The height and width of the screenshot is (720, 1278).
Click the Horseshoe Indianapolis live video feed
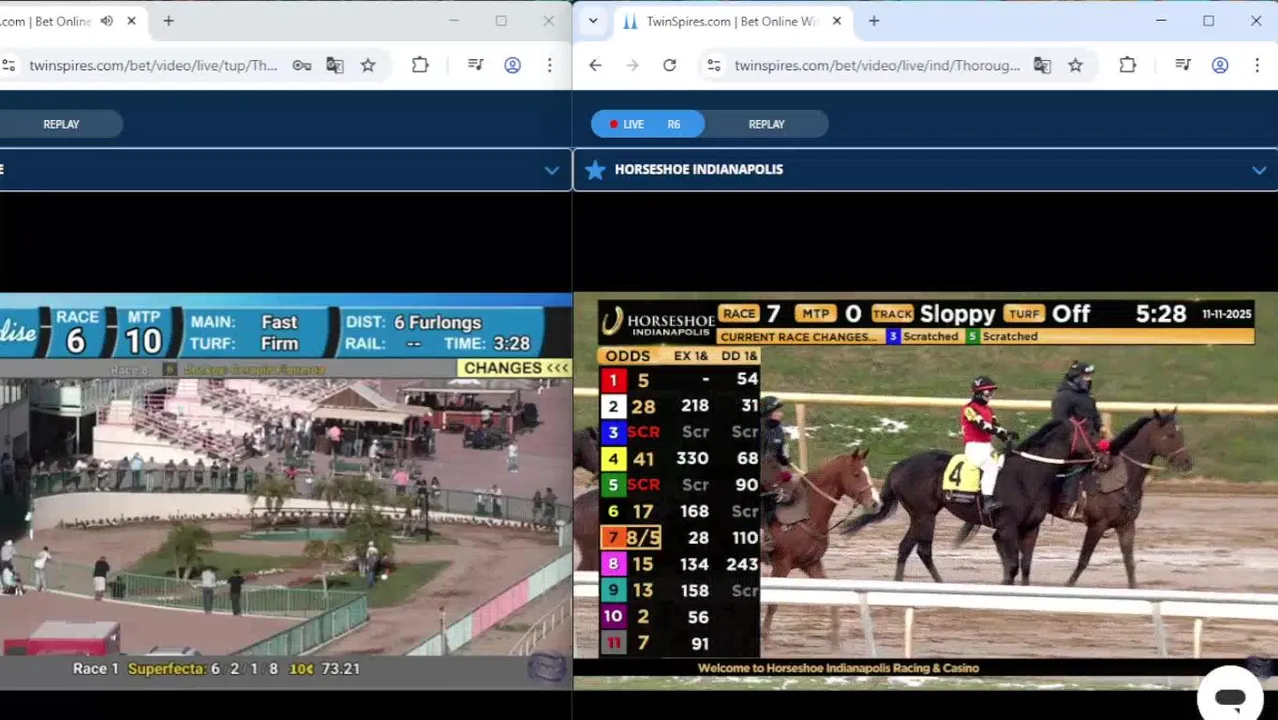926,491
